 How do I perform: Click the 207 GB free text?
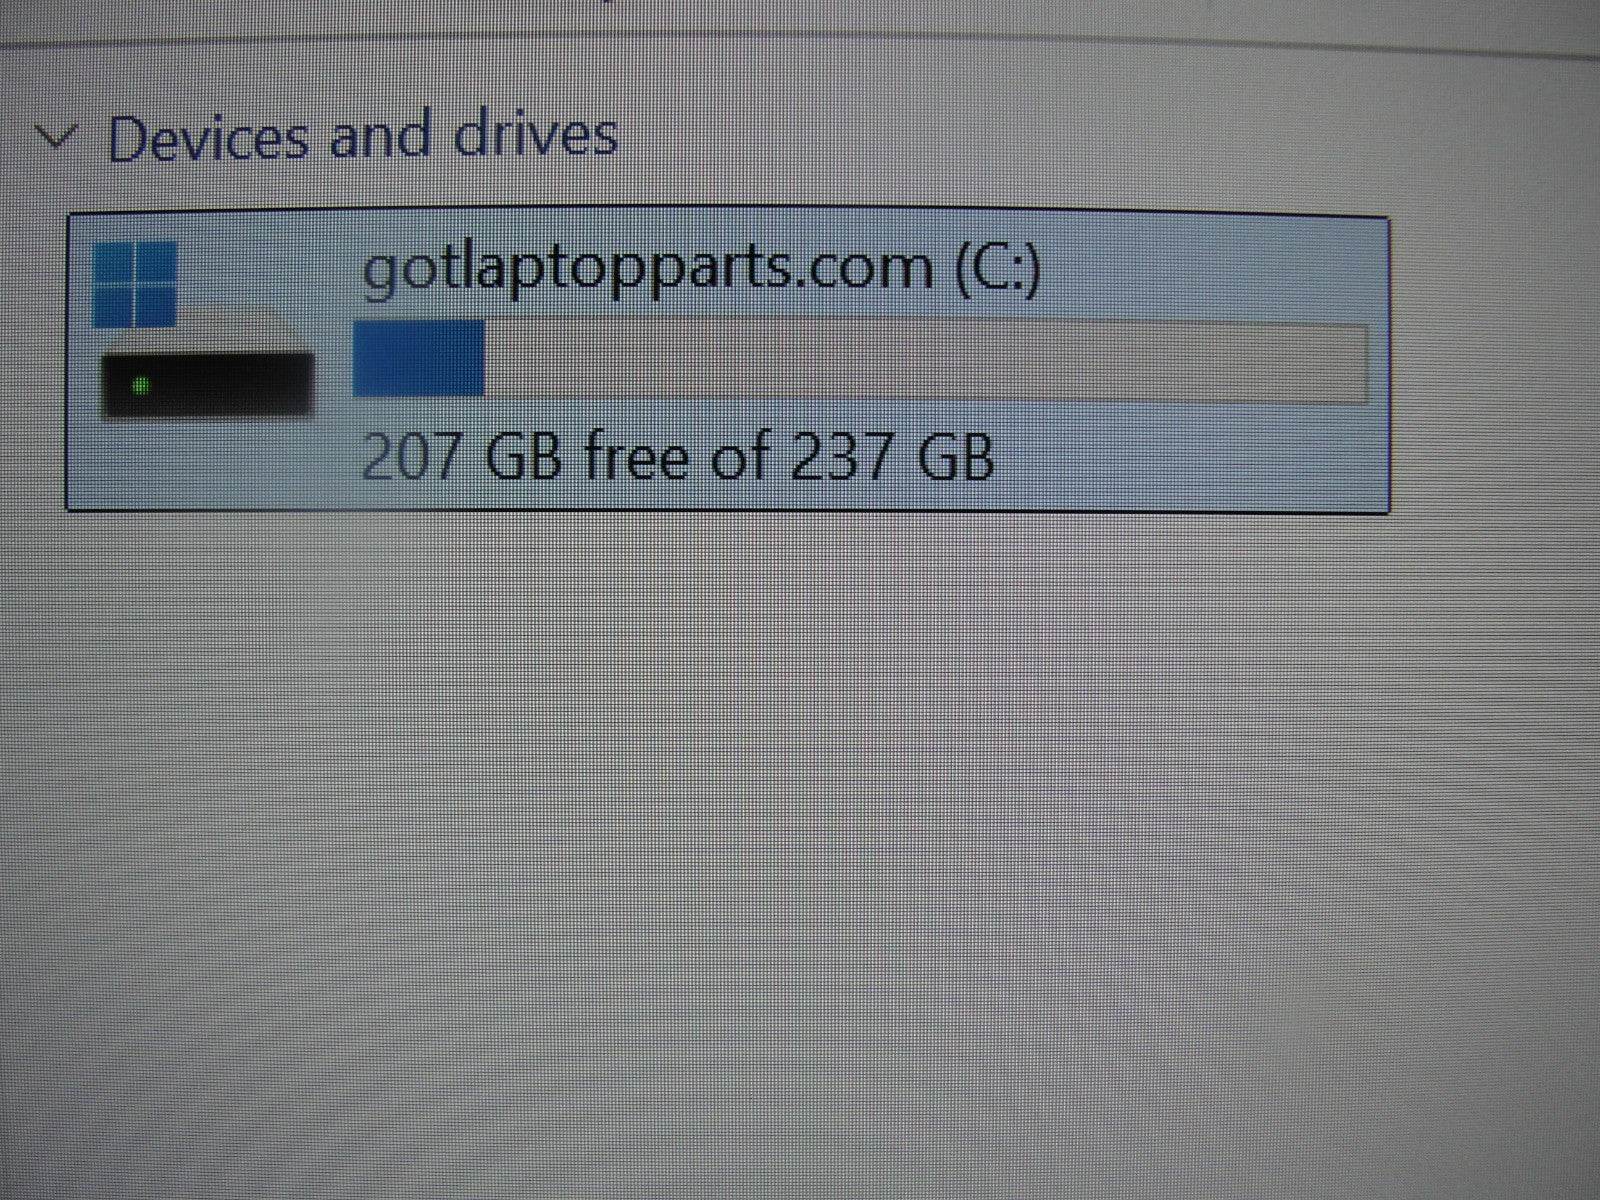pos(563,456)
